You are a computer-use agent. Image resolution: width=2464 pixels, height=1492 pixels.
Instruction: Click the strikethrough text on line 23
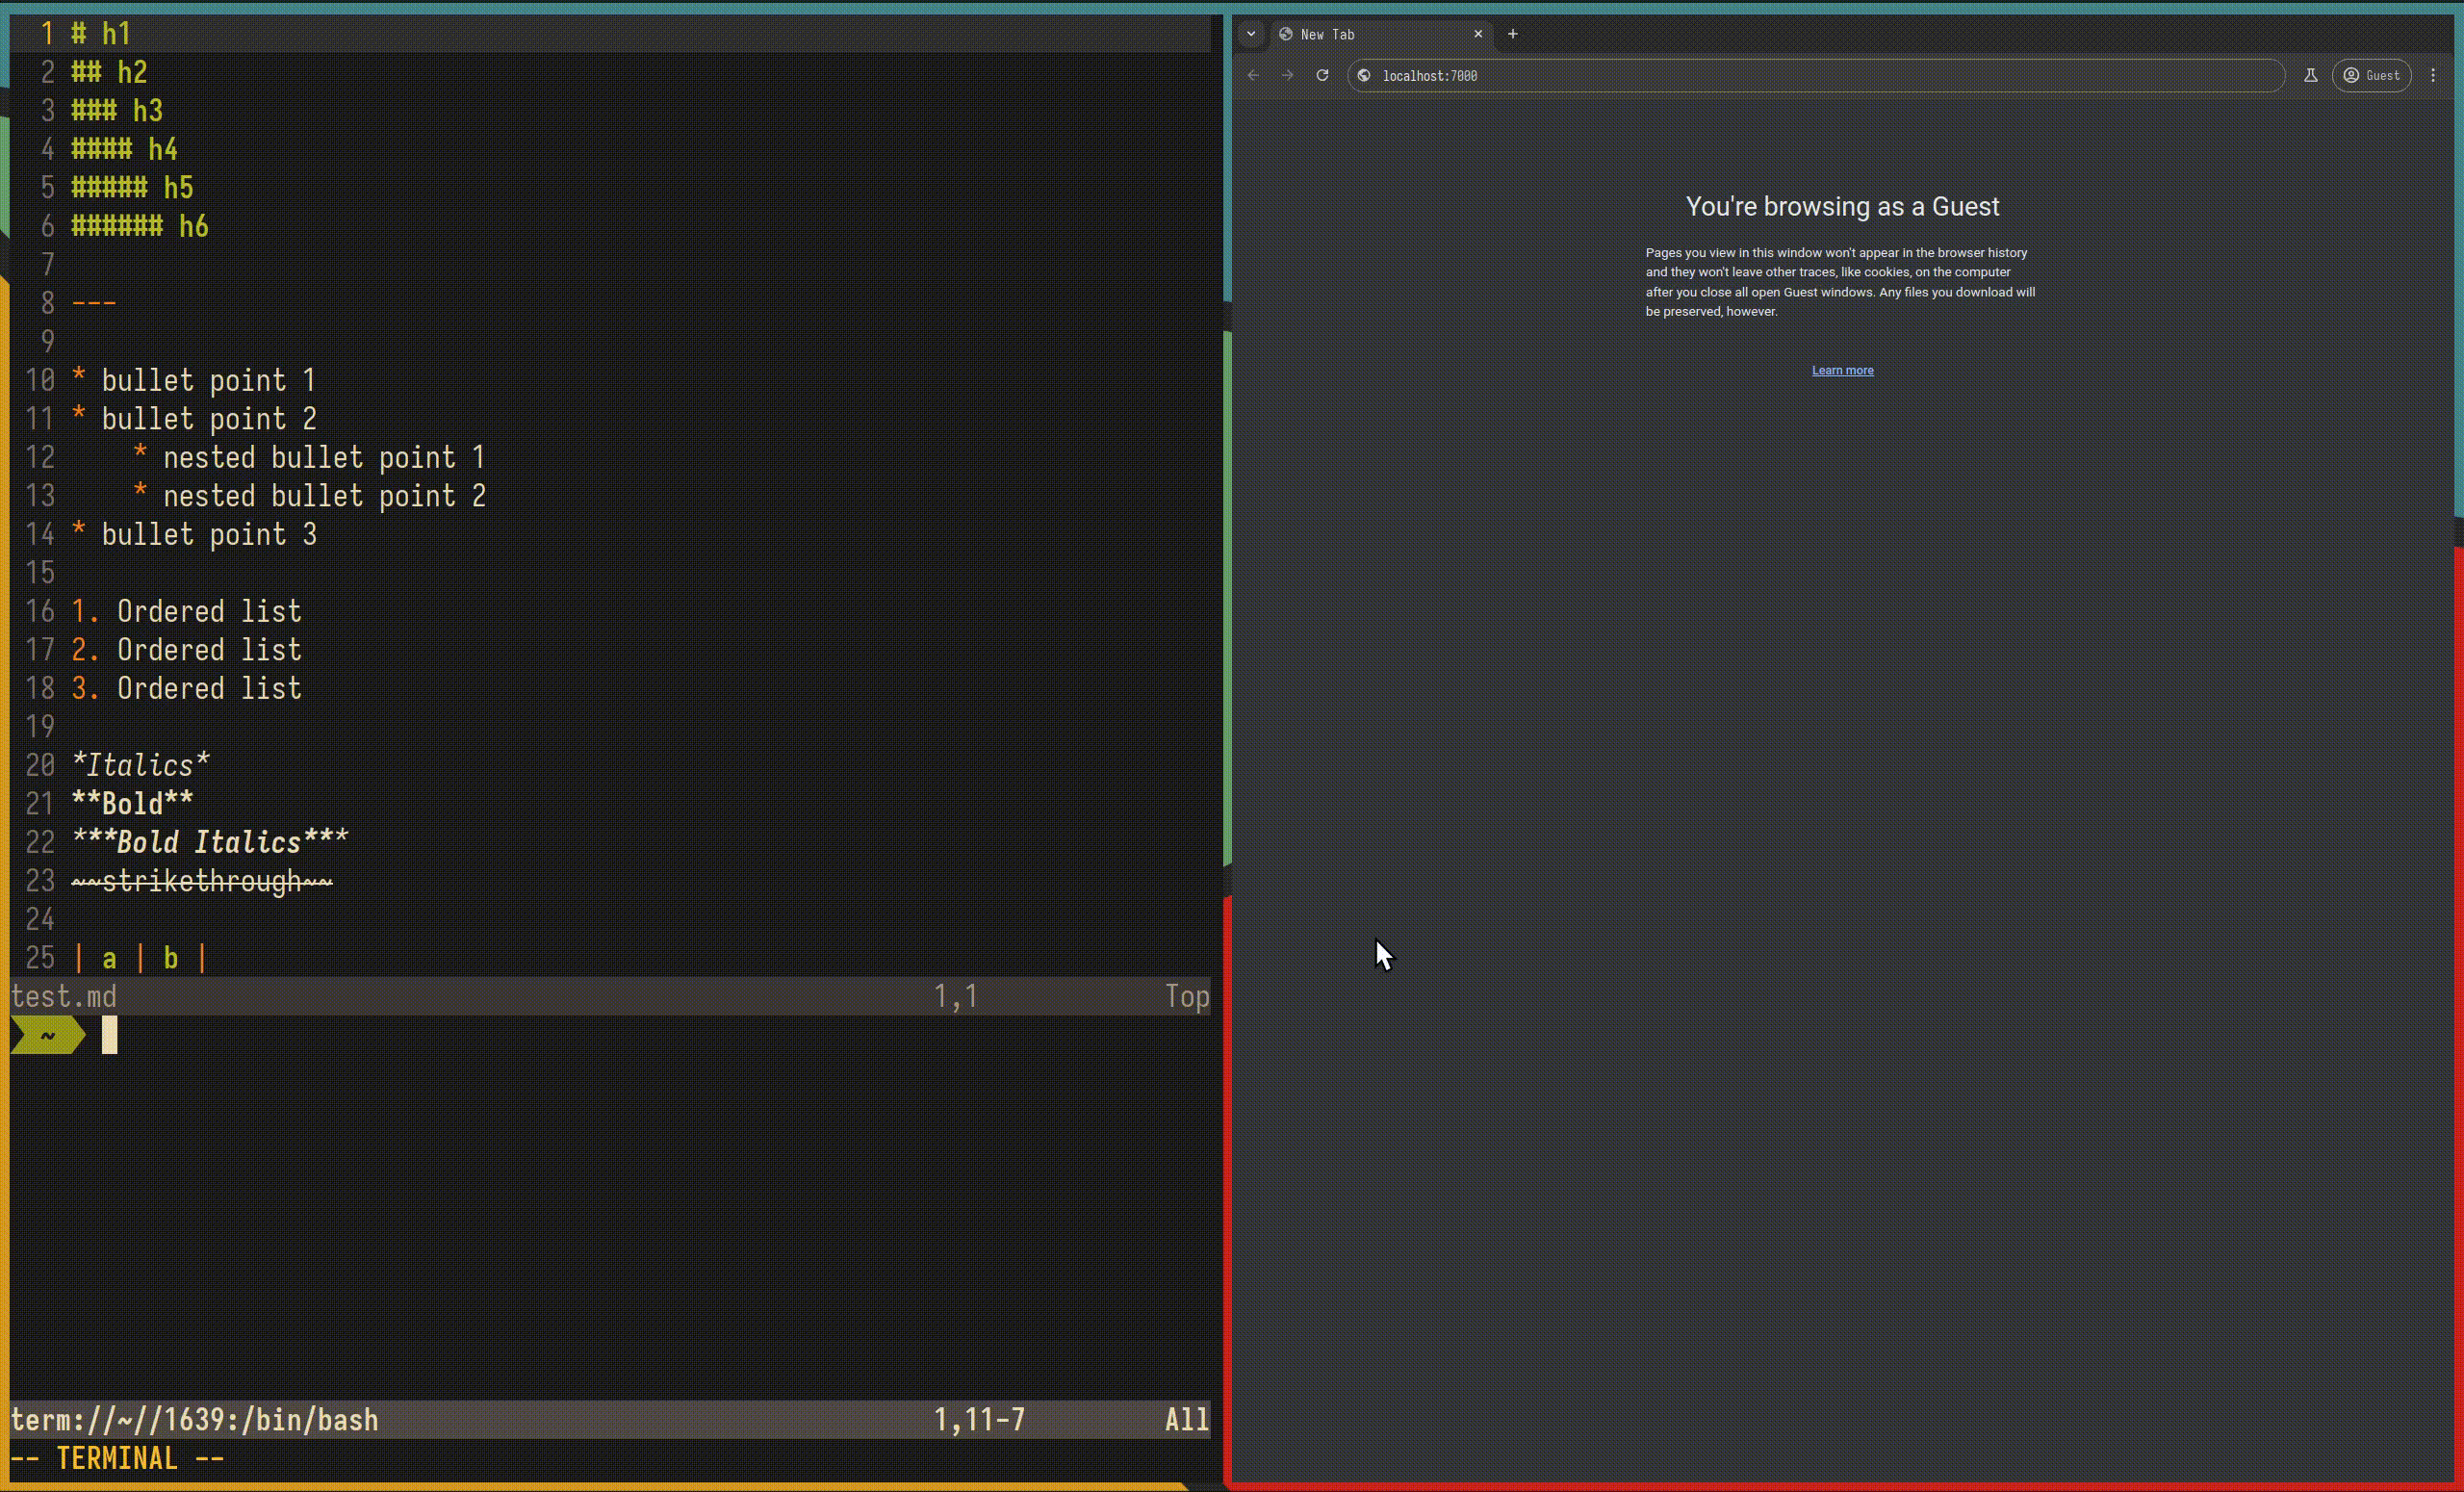point(202,881)
